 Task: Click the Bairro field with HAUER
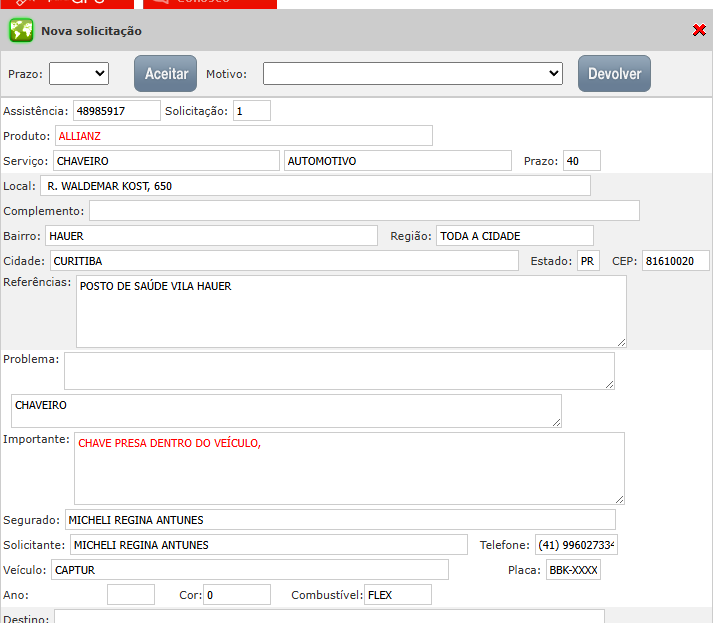(x=211, y=235)
